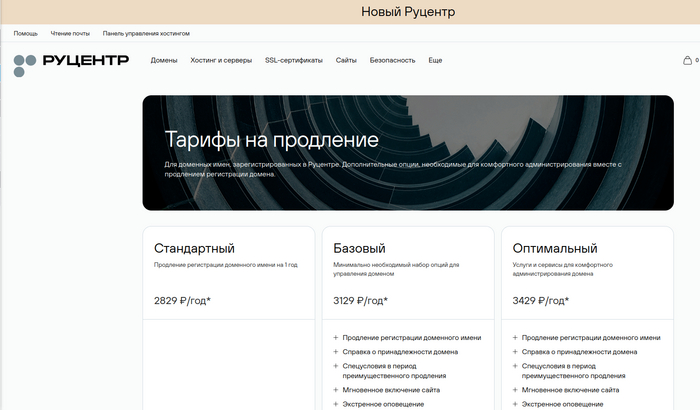Select the Стандартный tariff title
The image size is (700, 410).
(x=194, y=248)
